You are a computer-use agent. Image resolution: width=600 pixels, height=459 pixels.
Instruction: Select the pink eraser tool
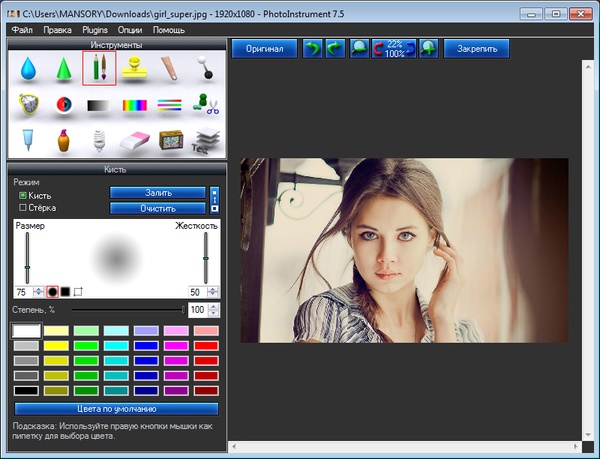[x=135, y=141]
